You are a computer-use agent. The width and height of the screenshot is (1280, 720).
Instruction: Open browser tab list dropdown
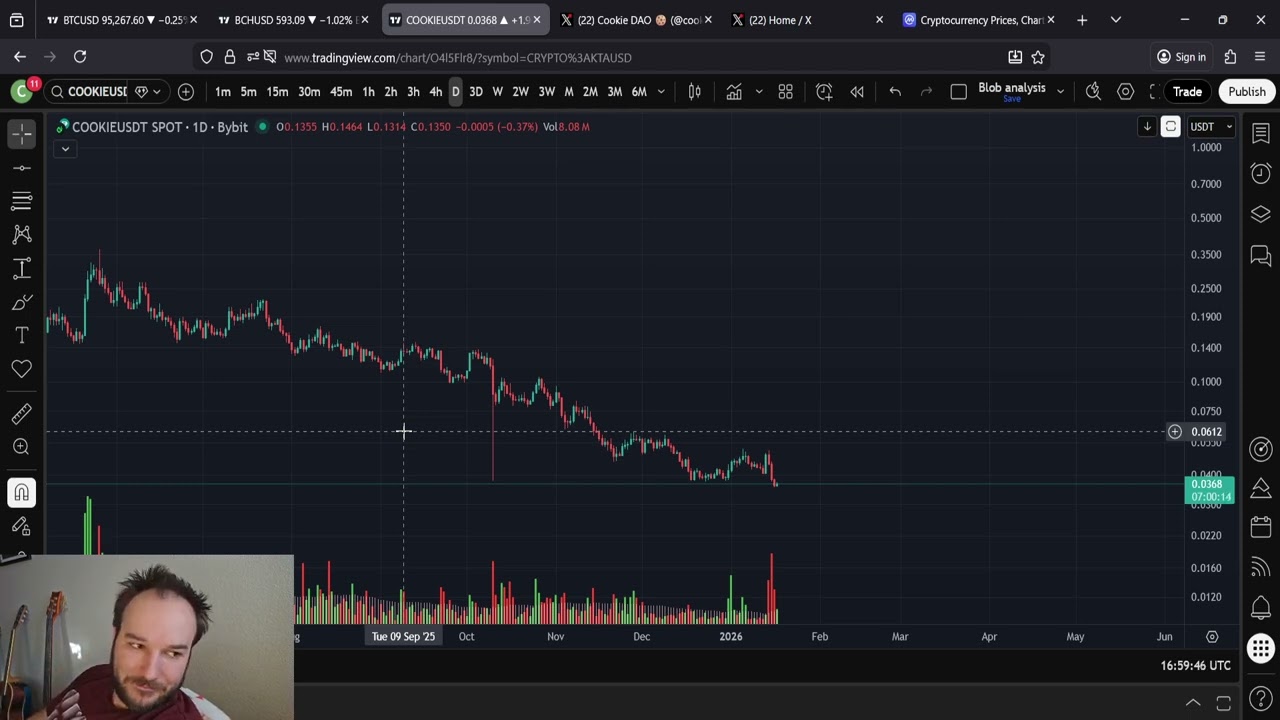1116,20
